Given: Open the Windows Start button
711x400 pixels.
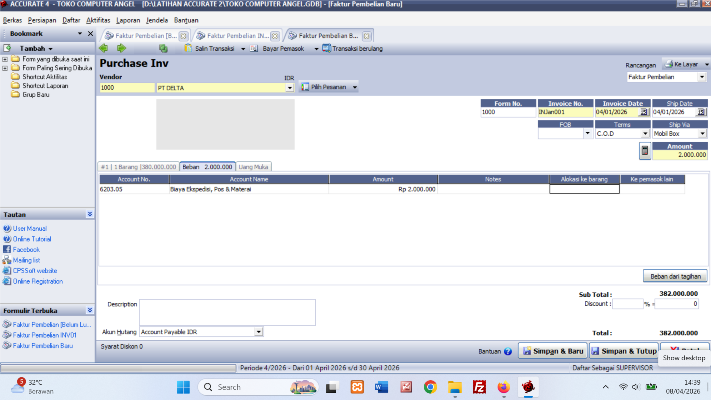Looking at the screenshot, I should click(x=183, y=387).
